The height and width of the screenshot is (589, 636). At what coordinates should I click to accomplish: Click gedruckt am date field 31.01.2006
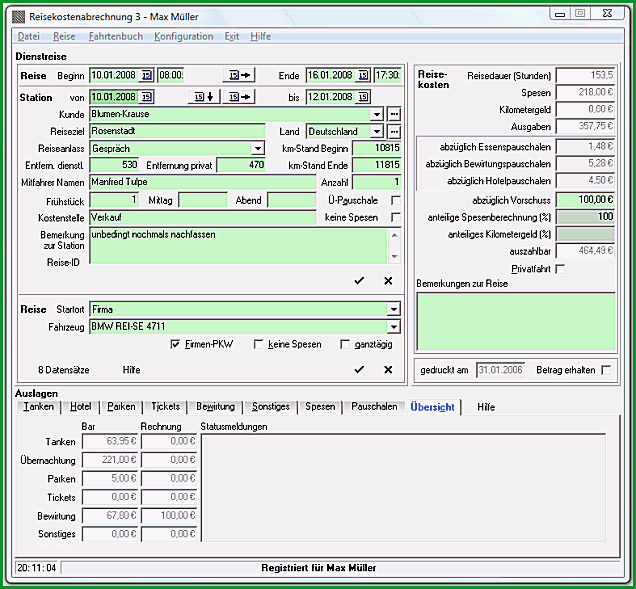click(500, 370)
